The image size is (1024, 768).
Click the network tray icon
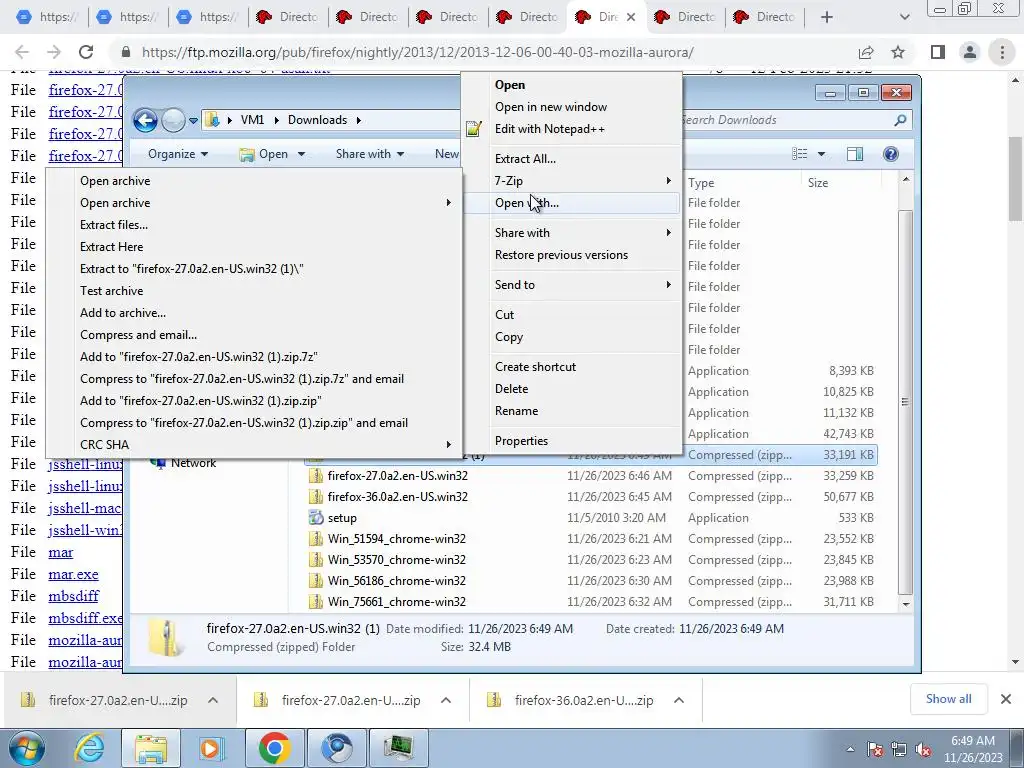[x=899, y=750]
